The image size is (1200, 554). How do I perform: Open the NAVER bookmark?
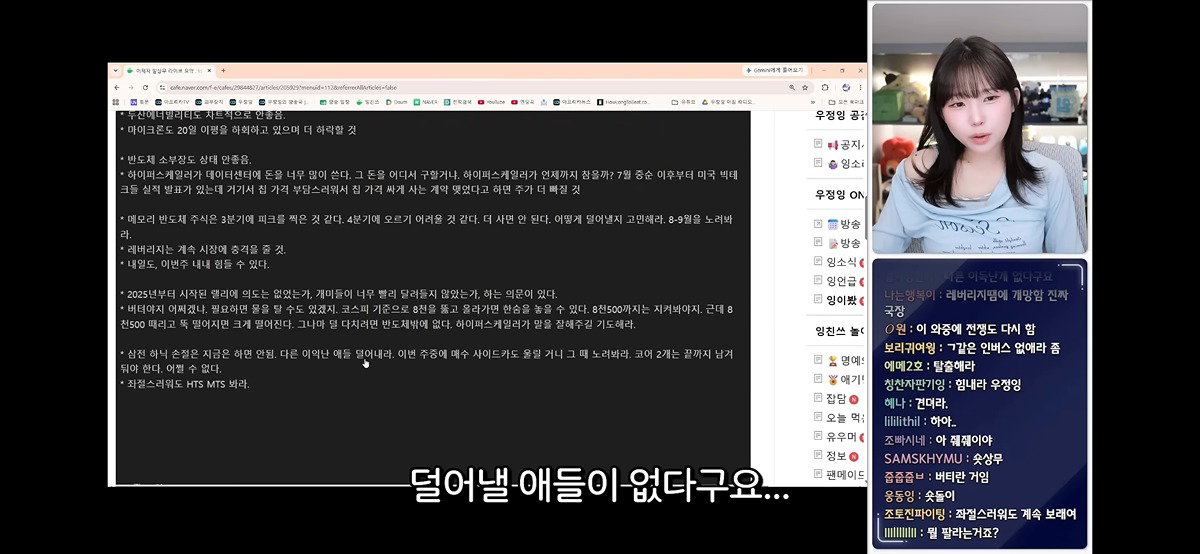[425, 102]
